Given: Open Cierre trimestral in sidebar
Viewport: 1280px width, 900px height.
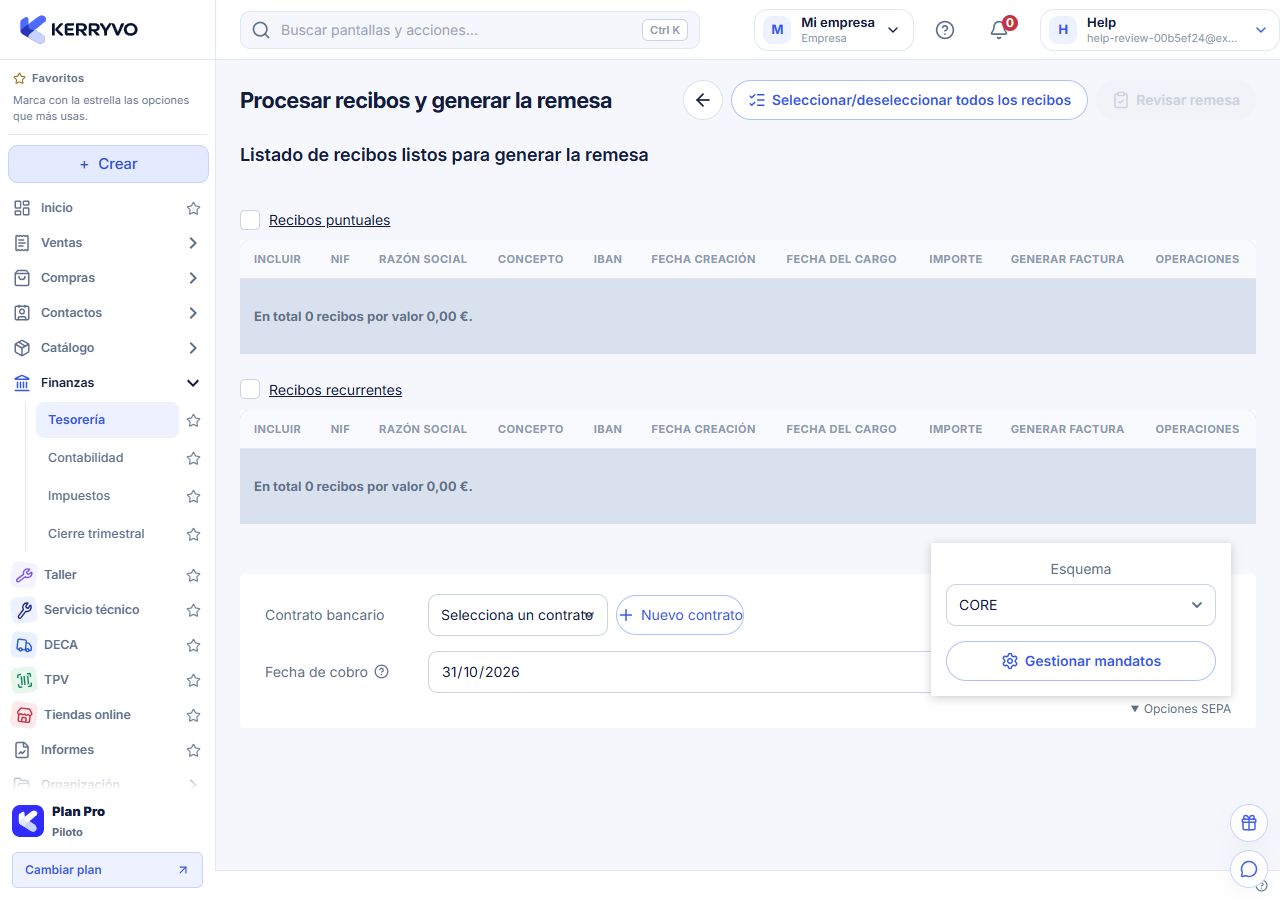Looking at the screenshot, I should pos(96,534).
